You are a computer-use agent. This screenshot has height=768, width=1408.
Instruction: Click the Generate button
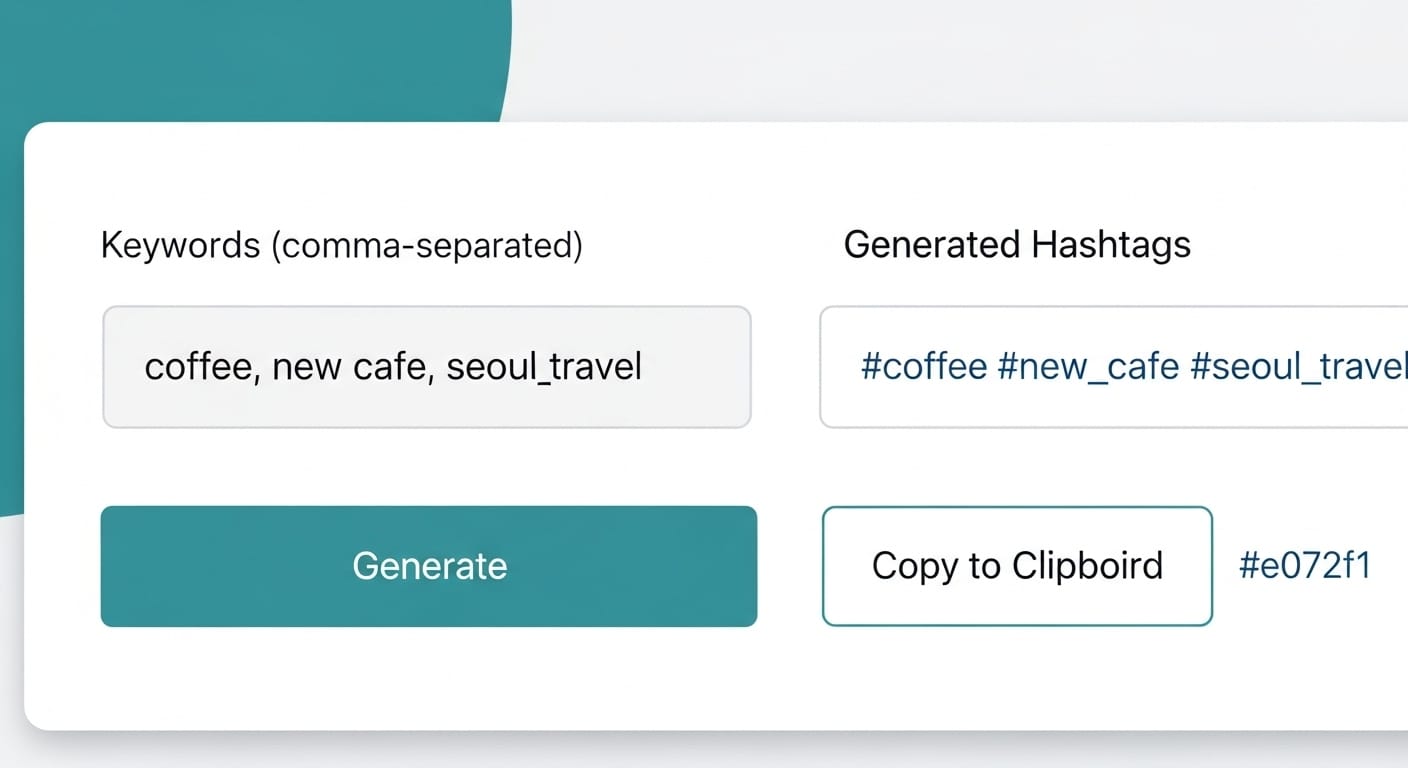click(429, 566)
